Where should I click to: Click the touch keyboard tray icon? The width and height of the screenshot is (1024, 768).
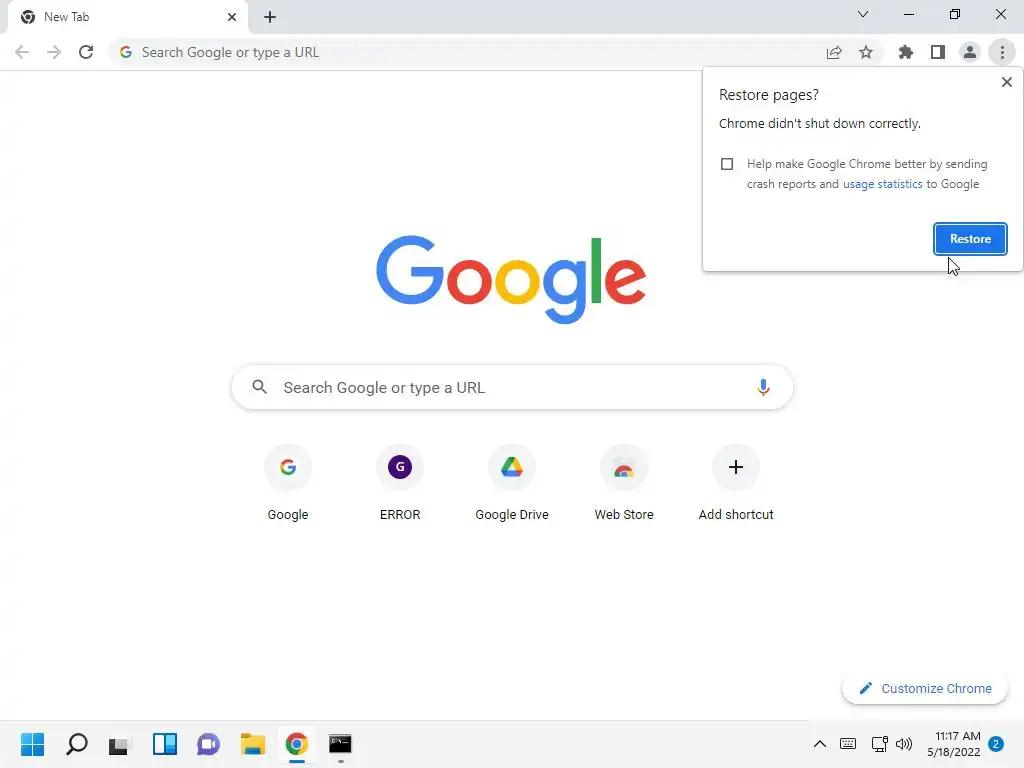click(848, 744)
